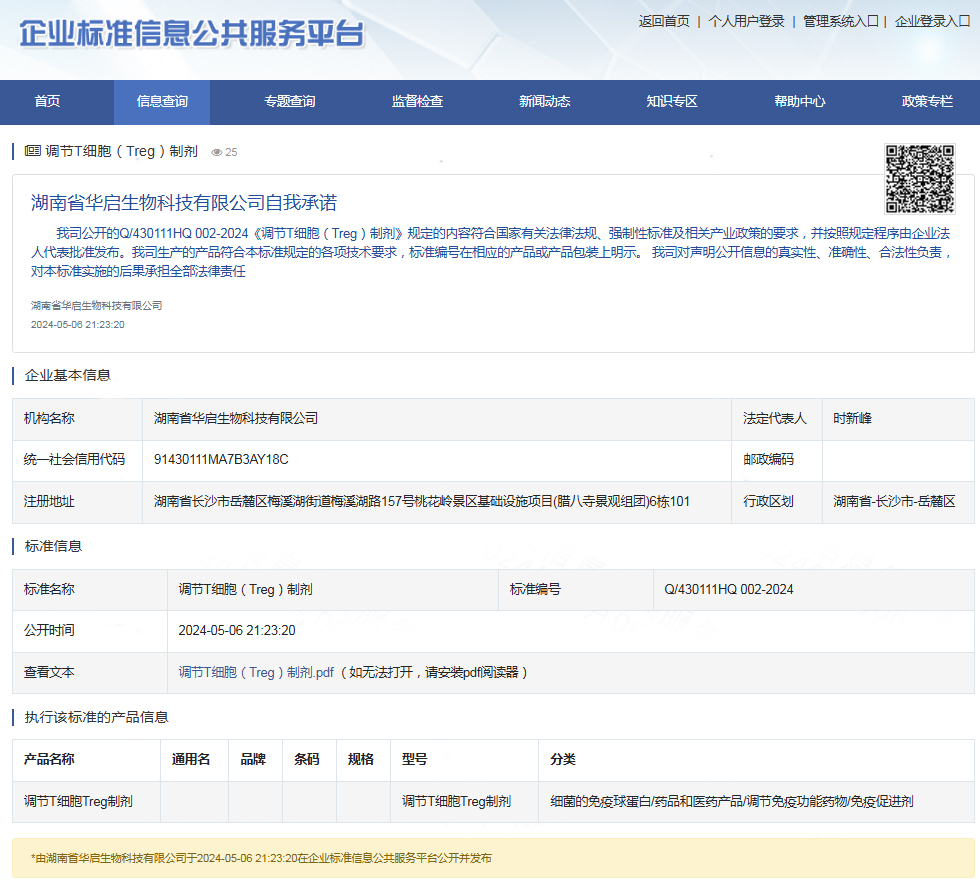Open the 调节T细胞（Treg）制剂.pdf file link
The width and height of the screenshot is (980, 886).
256,673
